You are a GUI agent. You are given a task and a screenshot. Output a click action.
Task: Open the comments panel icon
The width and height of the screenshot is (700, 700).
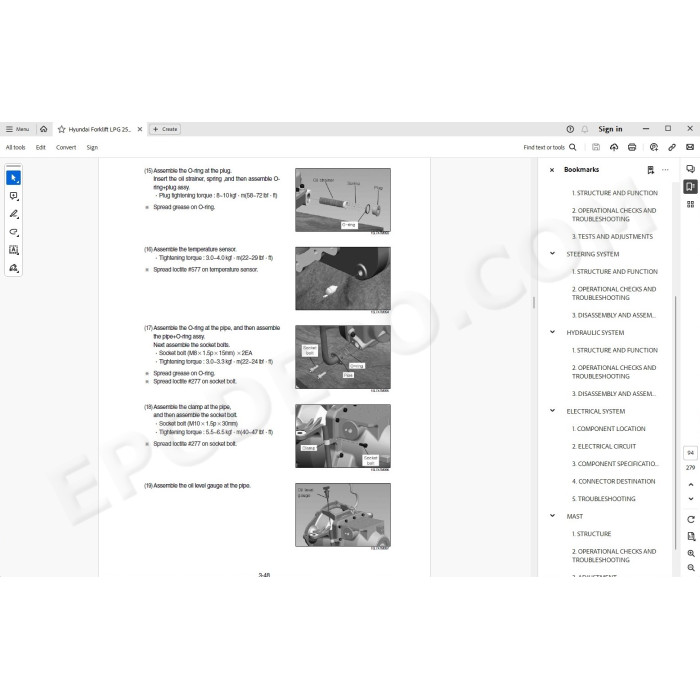pyautogui.click(x=690, y=169)
